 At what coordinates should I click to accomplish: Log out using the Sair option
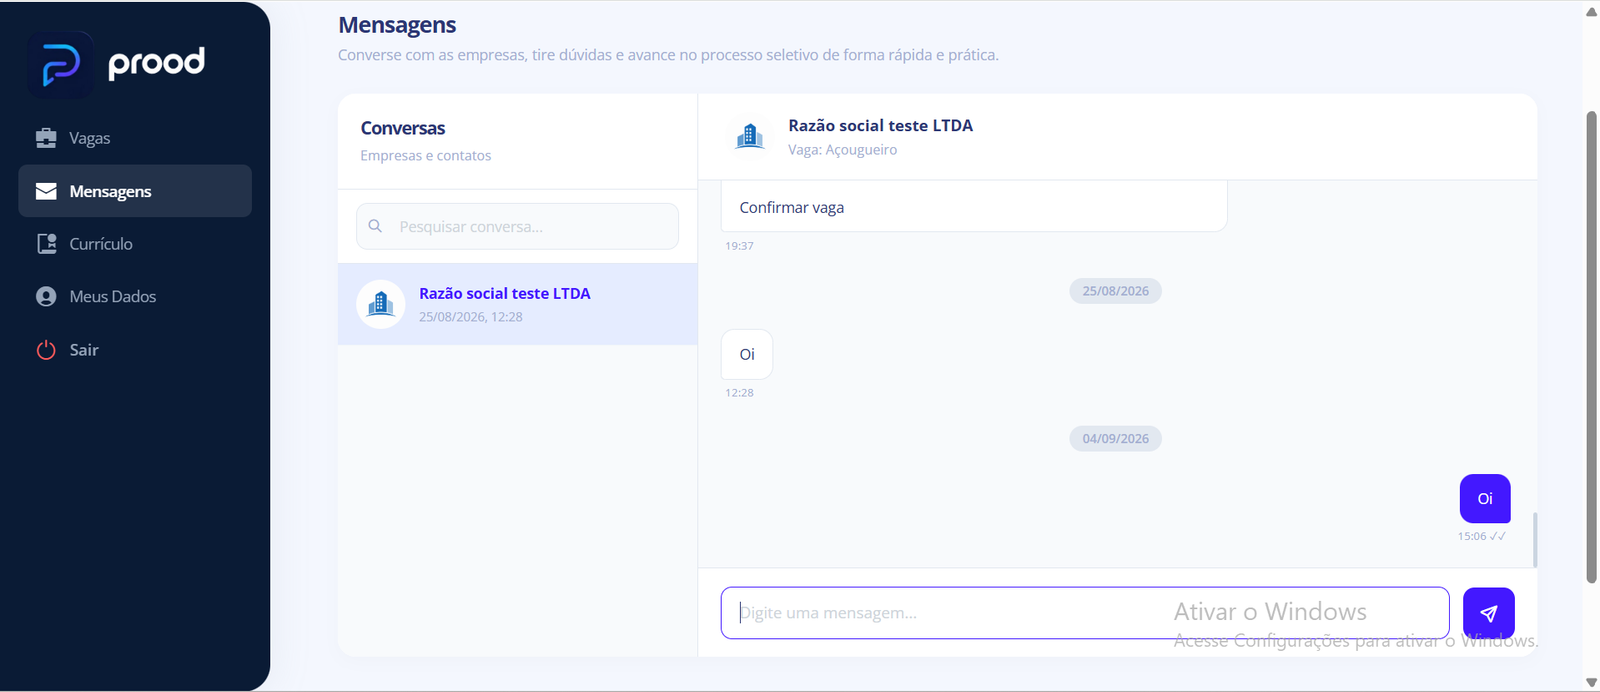pyautogui.click(x=135, y=350)
